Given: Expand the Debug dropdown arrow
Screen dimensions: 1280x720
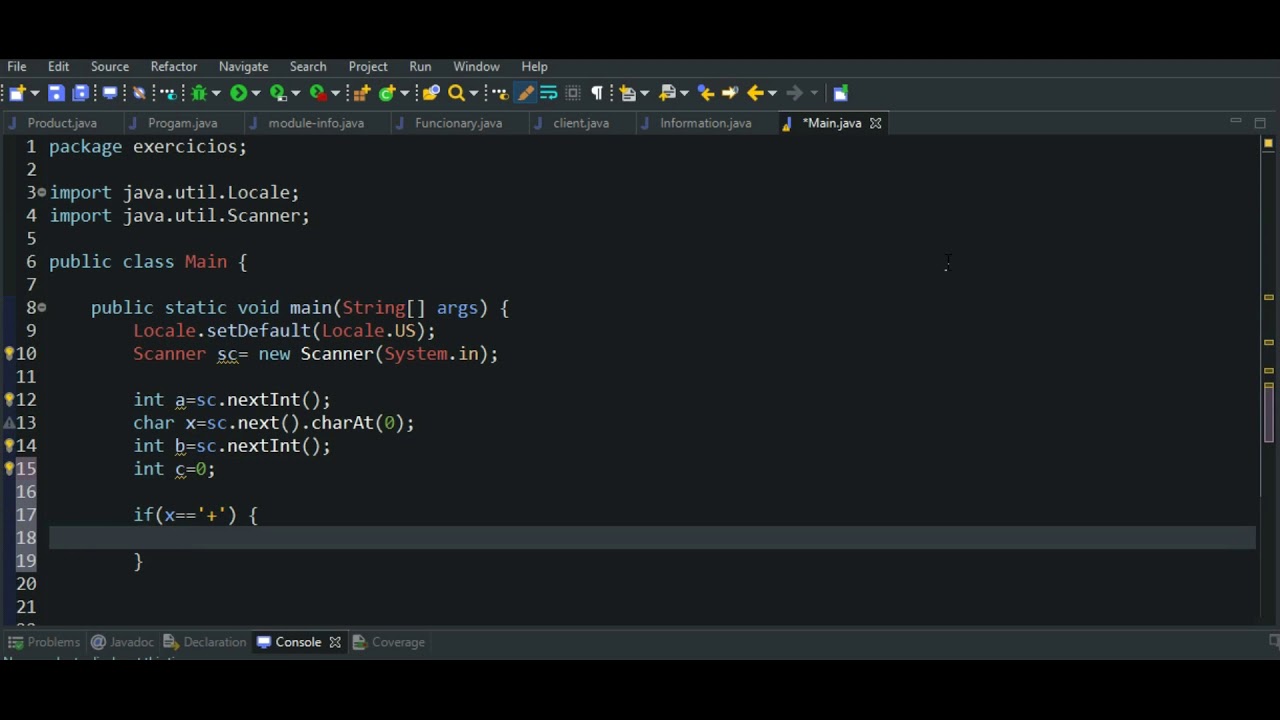Looking at the screenshot, I should coord(216,94).
